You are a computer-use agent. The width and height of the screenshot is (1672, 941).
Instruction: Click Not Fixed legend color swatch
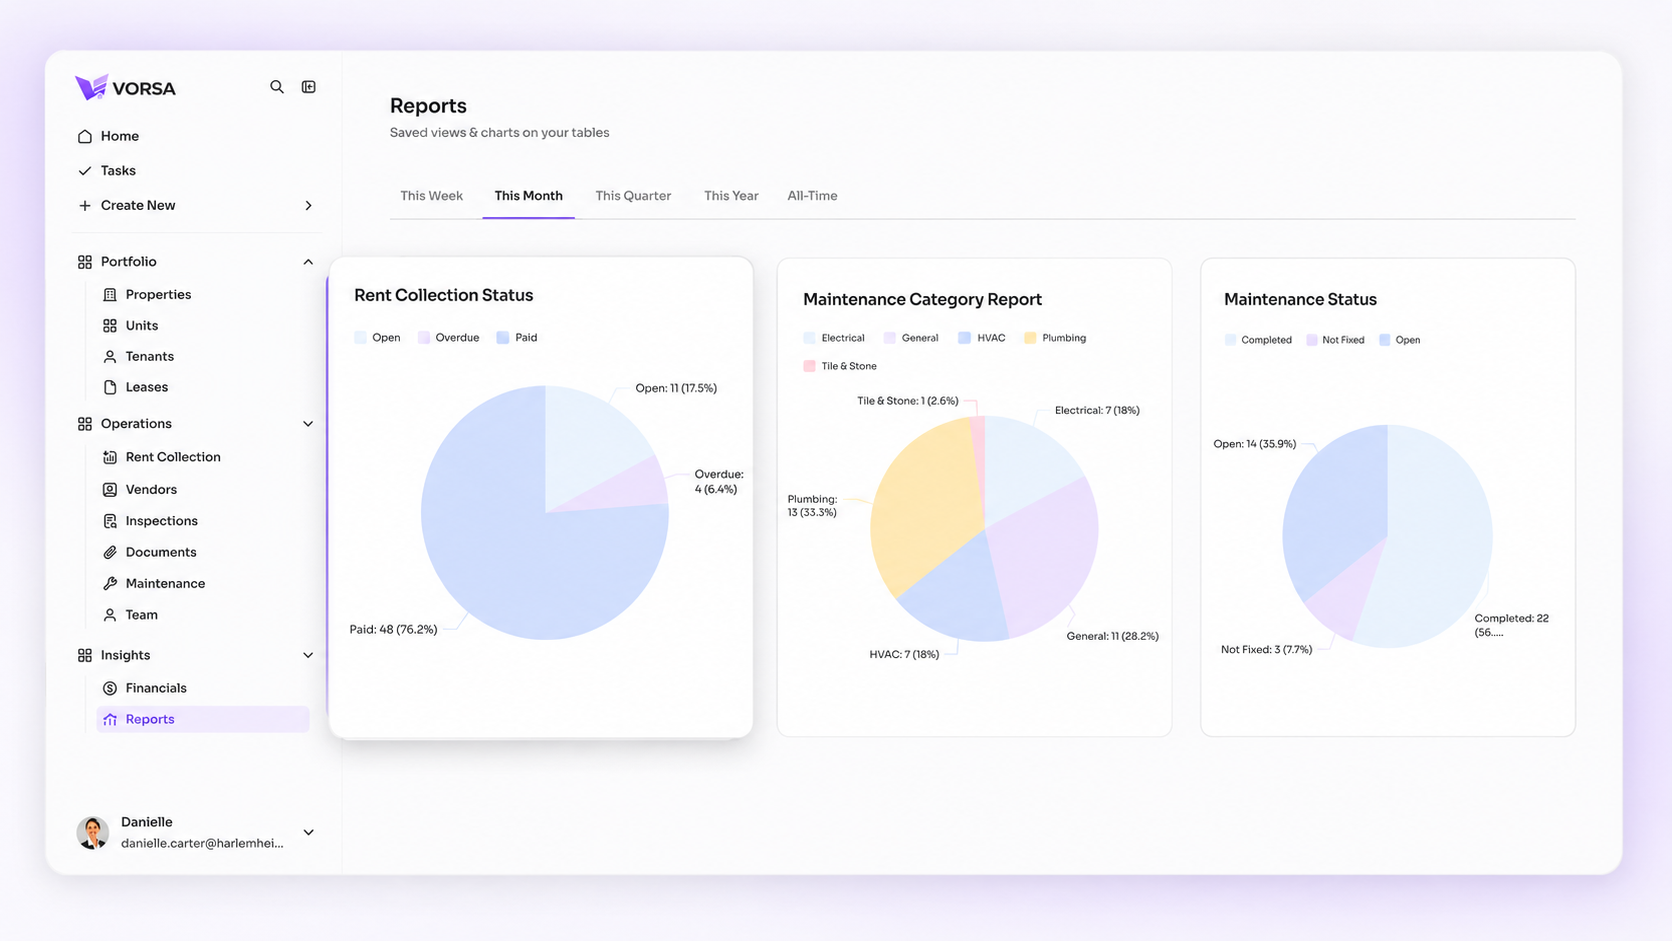point(1311,340)
